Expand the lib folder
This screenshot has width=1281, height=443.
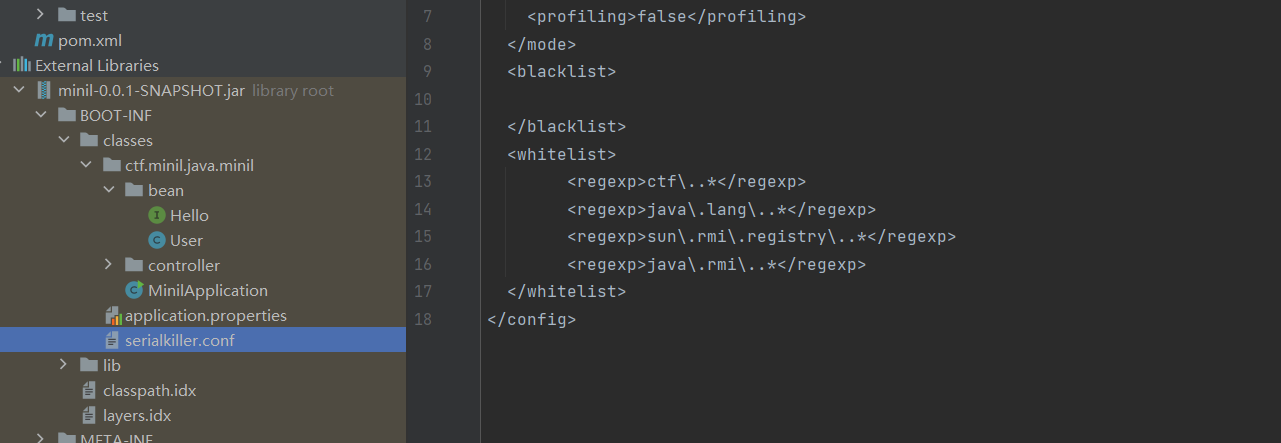[x=63, y=366]
